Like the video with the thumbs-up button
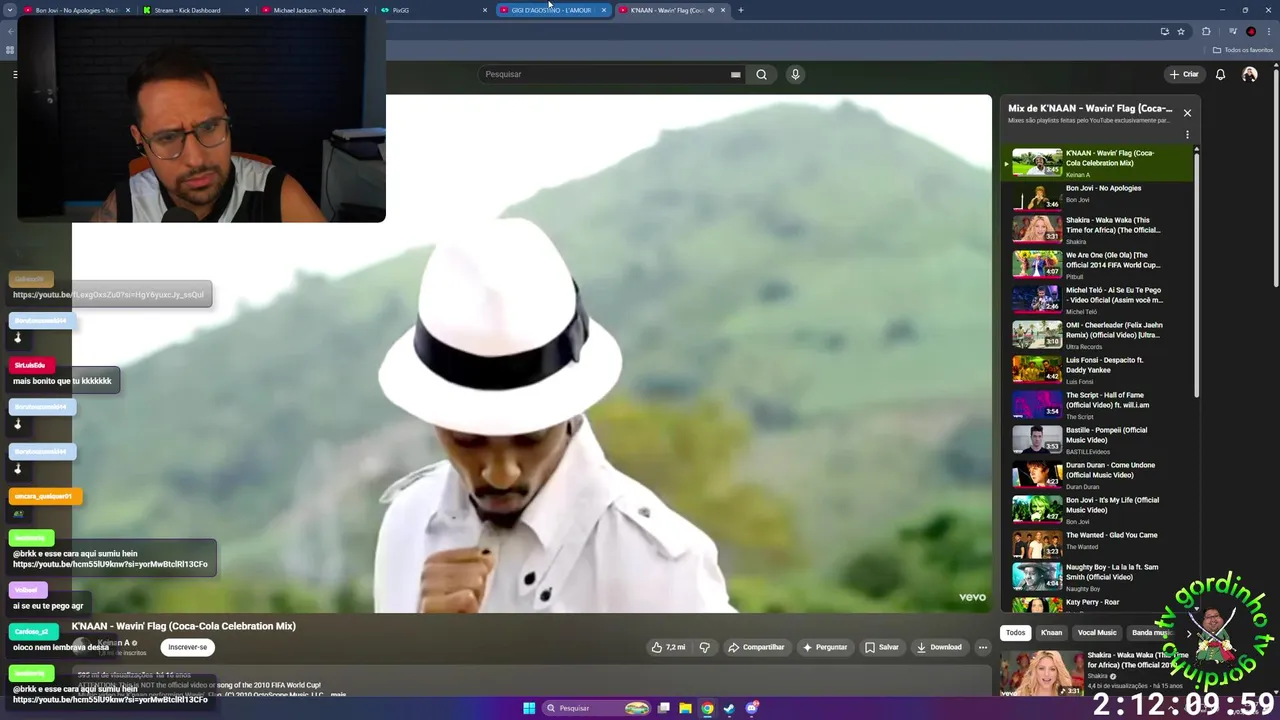Viewport: 1280px width, 720px height. pyautogui.click(x=669, y=647)
